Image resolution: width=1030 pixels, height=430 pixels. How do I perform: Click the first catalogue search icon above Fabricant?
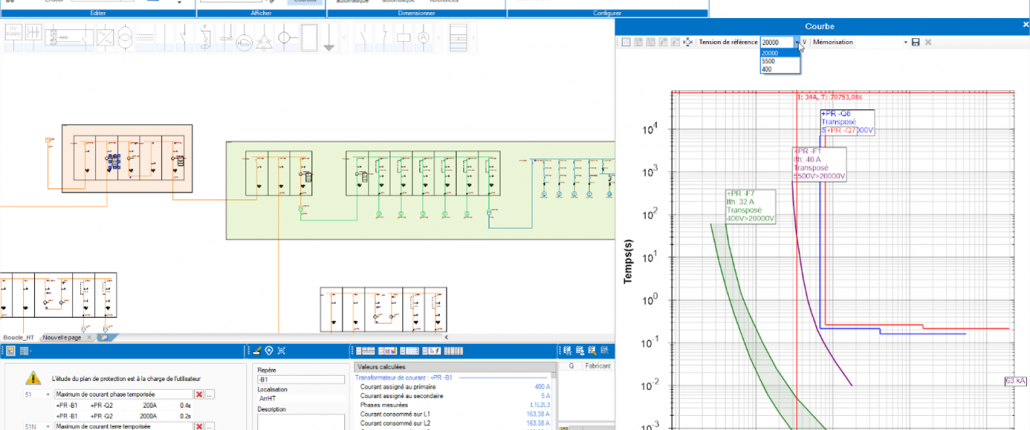click(568, 350)
